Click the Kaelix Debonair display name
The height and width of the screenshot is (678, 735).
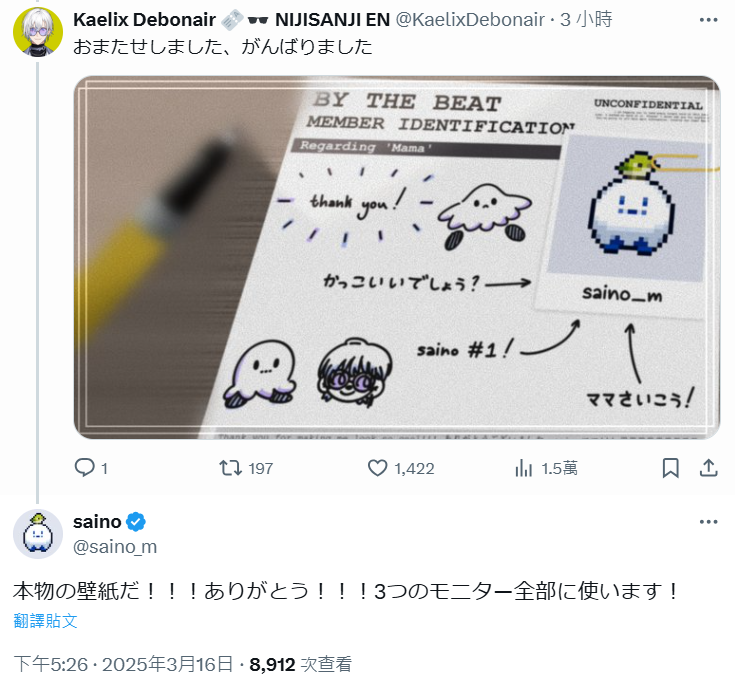tap(144, 20)
